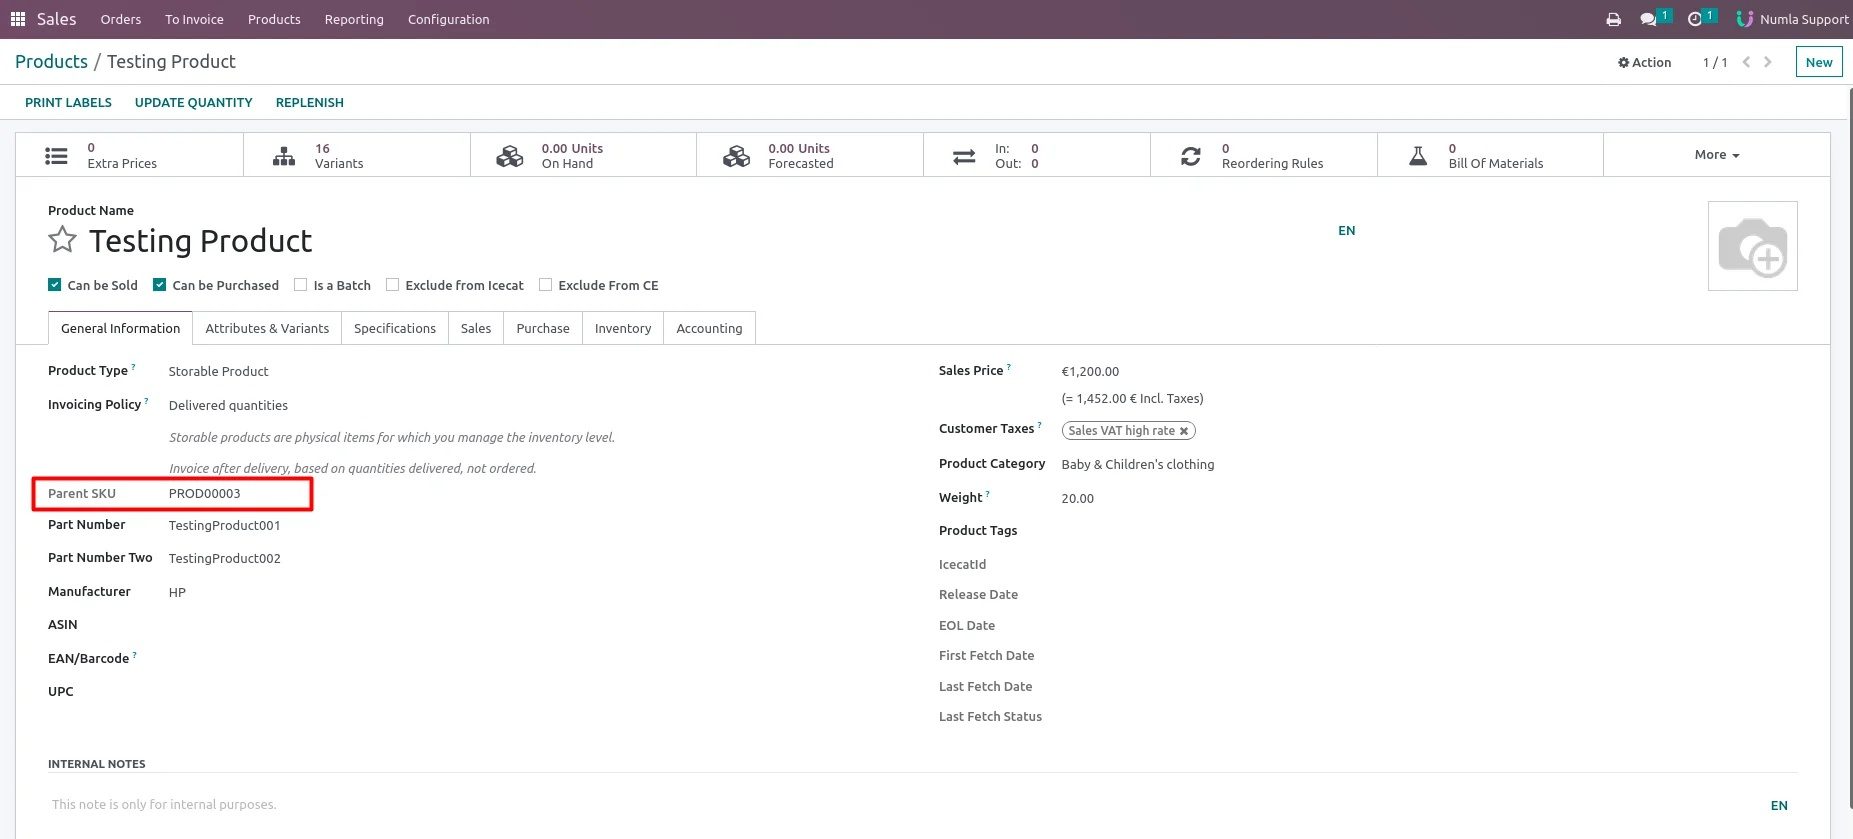
Task: Open the Reporting menu
Action: click(354, 19)
